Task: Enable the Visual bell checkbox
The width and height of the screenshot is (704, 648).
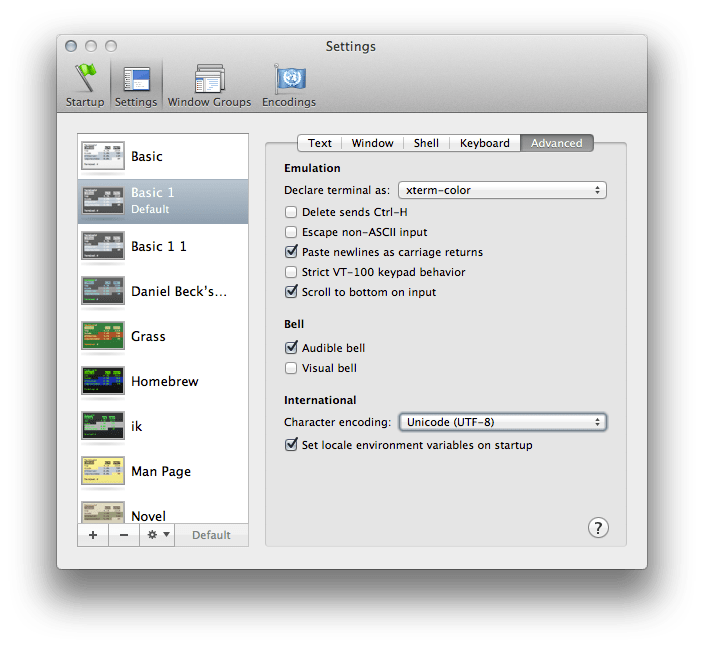Action: pyautogui.click(x=291, y=368)
